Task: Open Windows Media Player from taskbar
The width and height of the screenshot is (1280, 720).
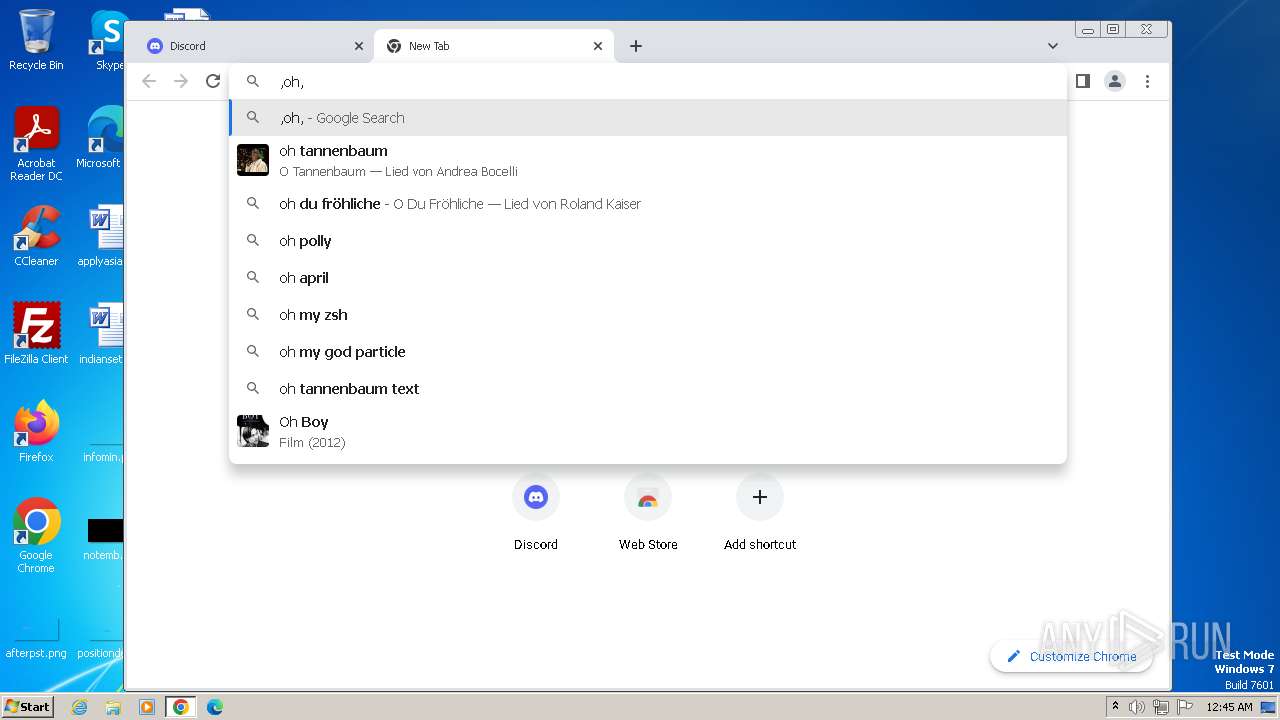Action: coord(146,707)
